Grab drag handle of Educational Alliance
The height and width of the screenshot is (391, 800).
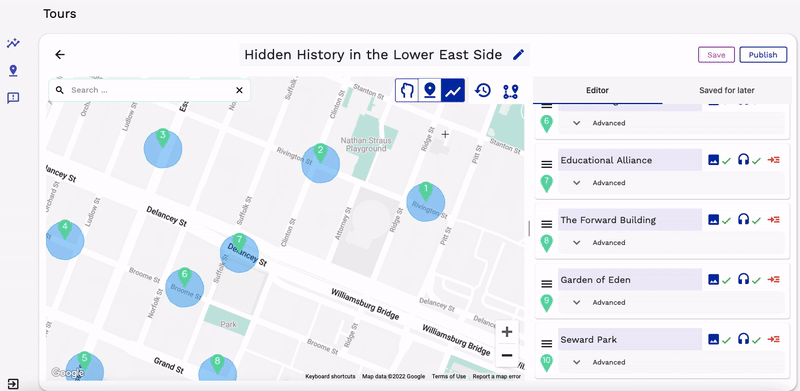tap(546, 164)
